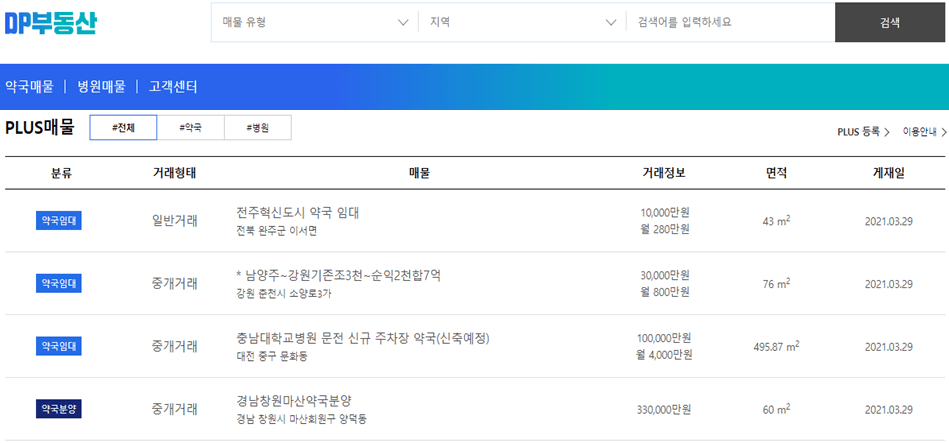Click date 2021.03.29 in 남양주~강원 row
The image size is (949, 443).
888,284
